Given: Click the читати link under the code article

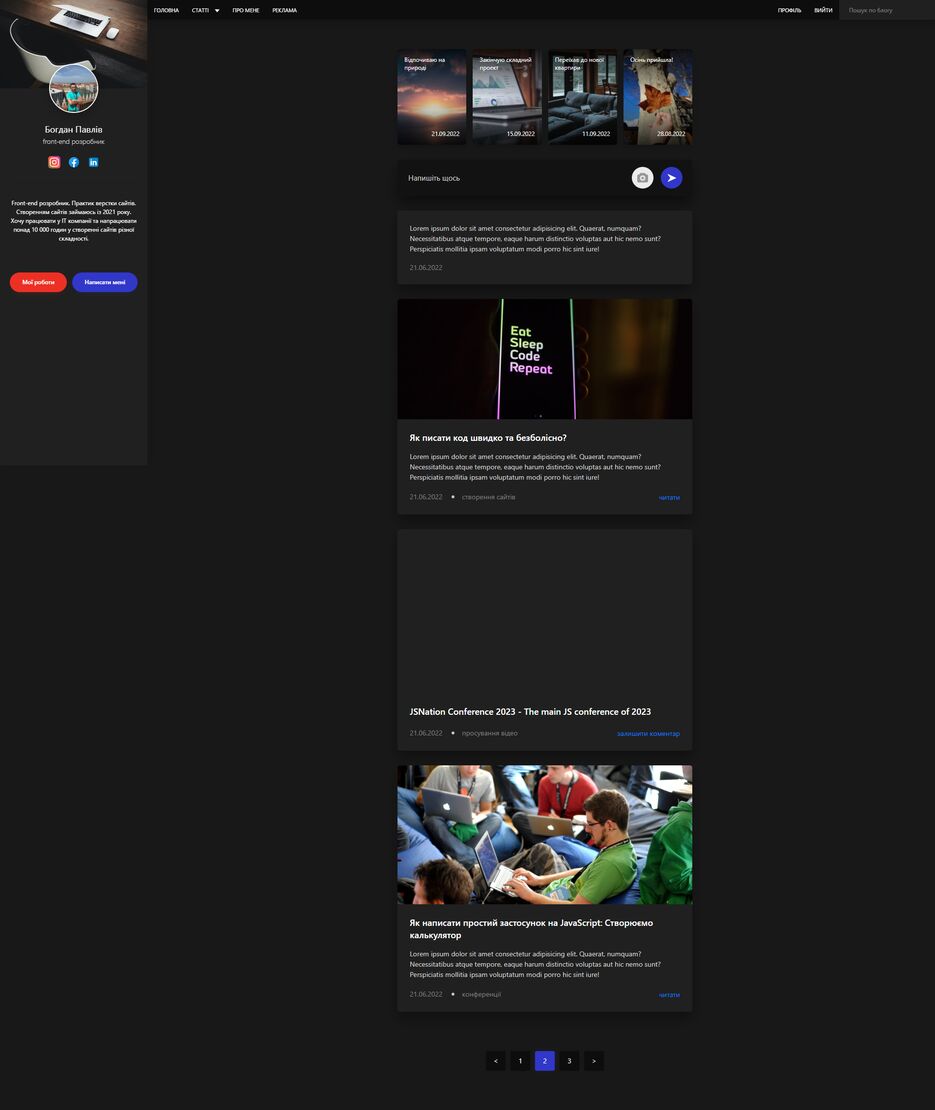Looking at the screenshot, I should [x=668, y=497].
